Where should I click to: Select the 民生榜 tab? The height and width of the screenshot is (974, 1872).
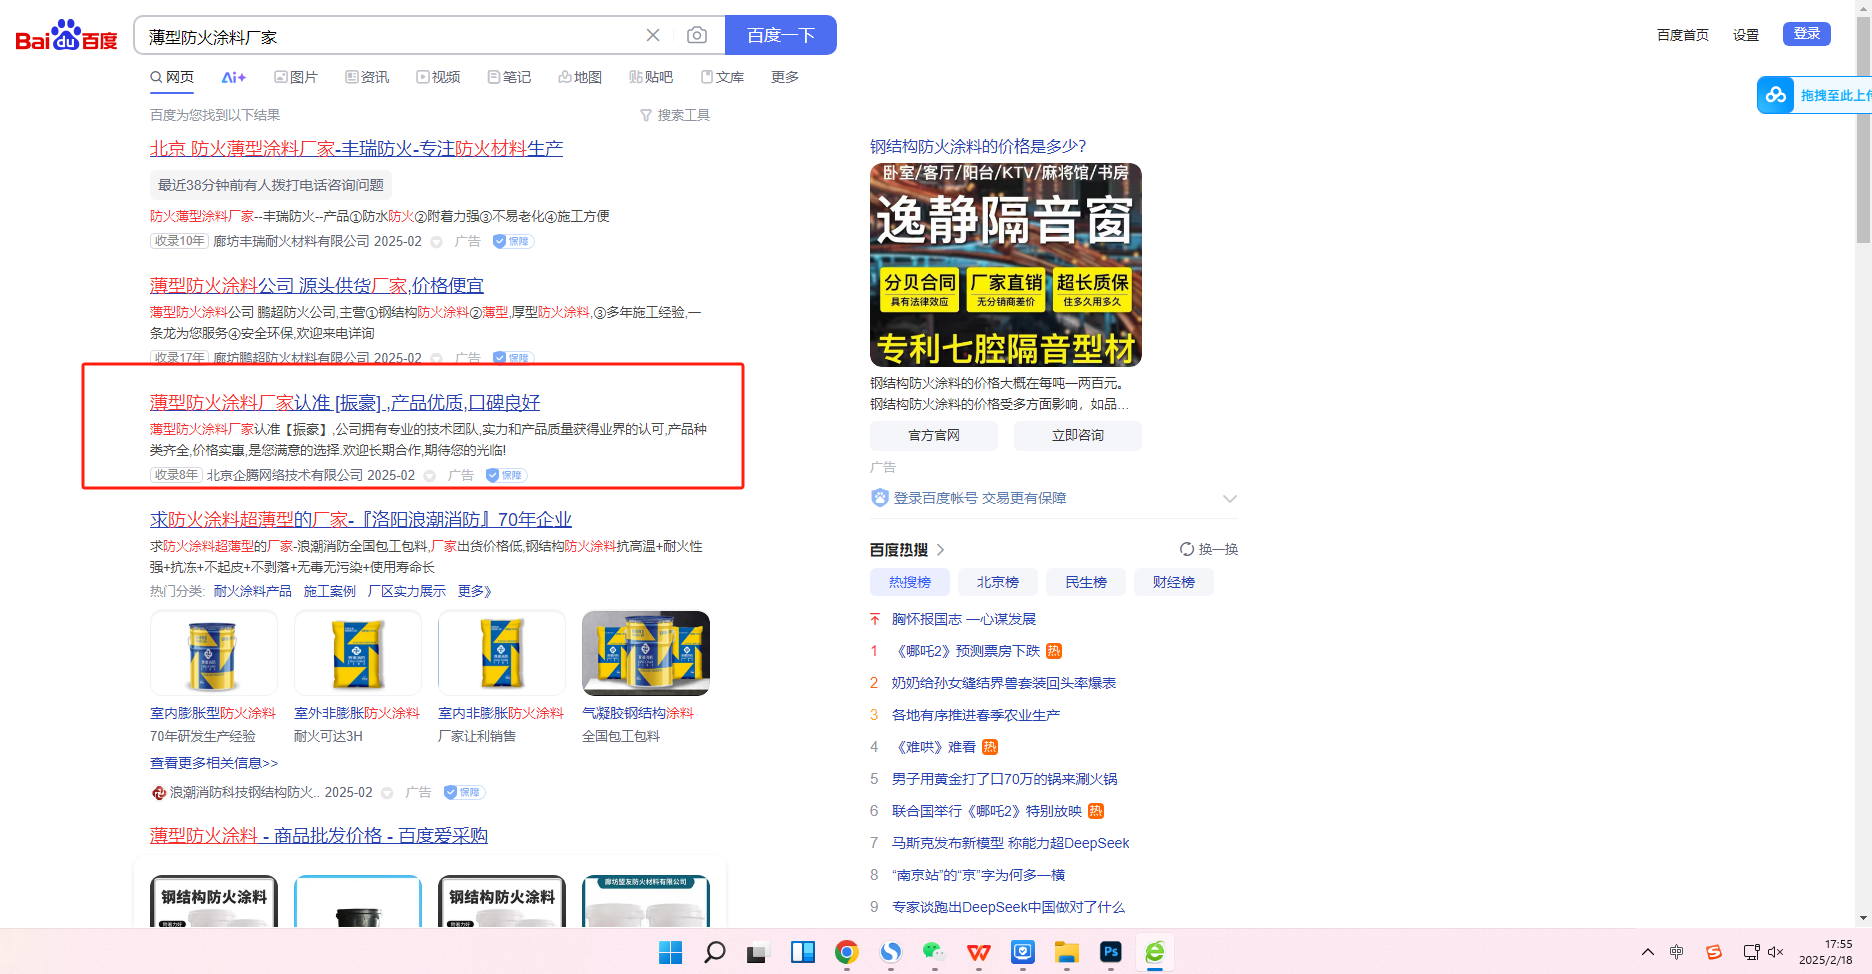point(1086,582)
